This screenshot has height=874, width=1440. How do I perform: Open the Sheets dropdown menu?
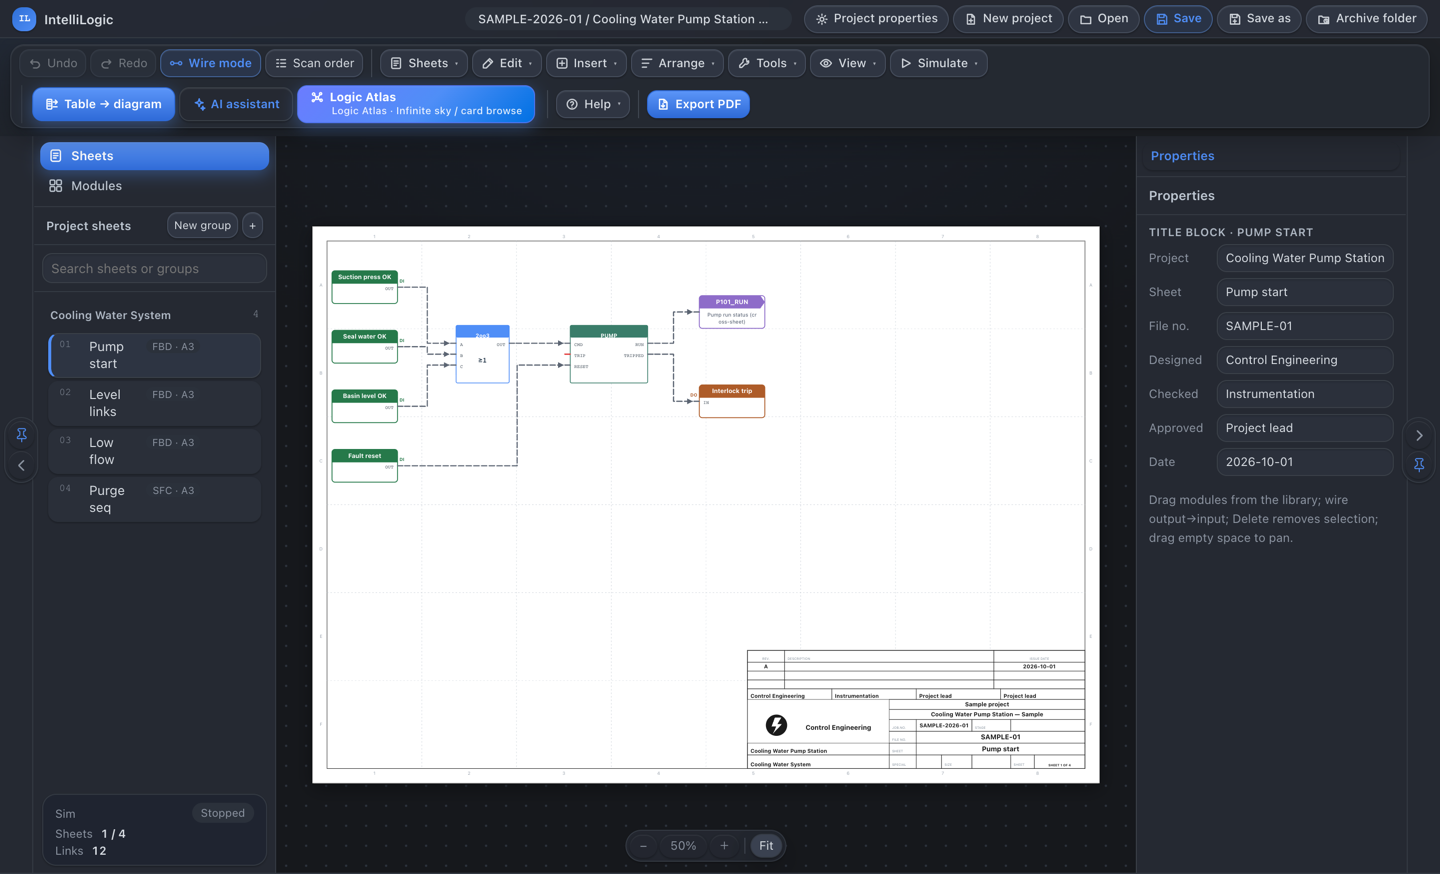(x=424, y=63)
